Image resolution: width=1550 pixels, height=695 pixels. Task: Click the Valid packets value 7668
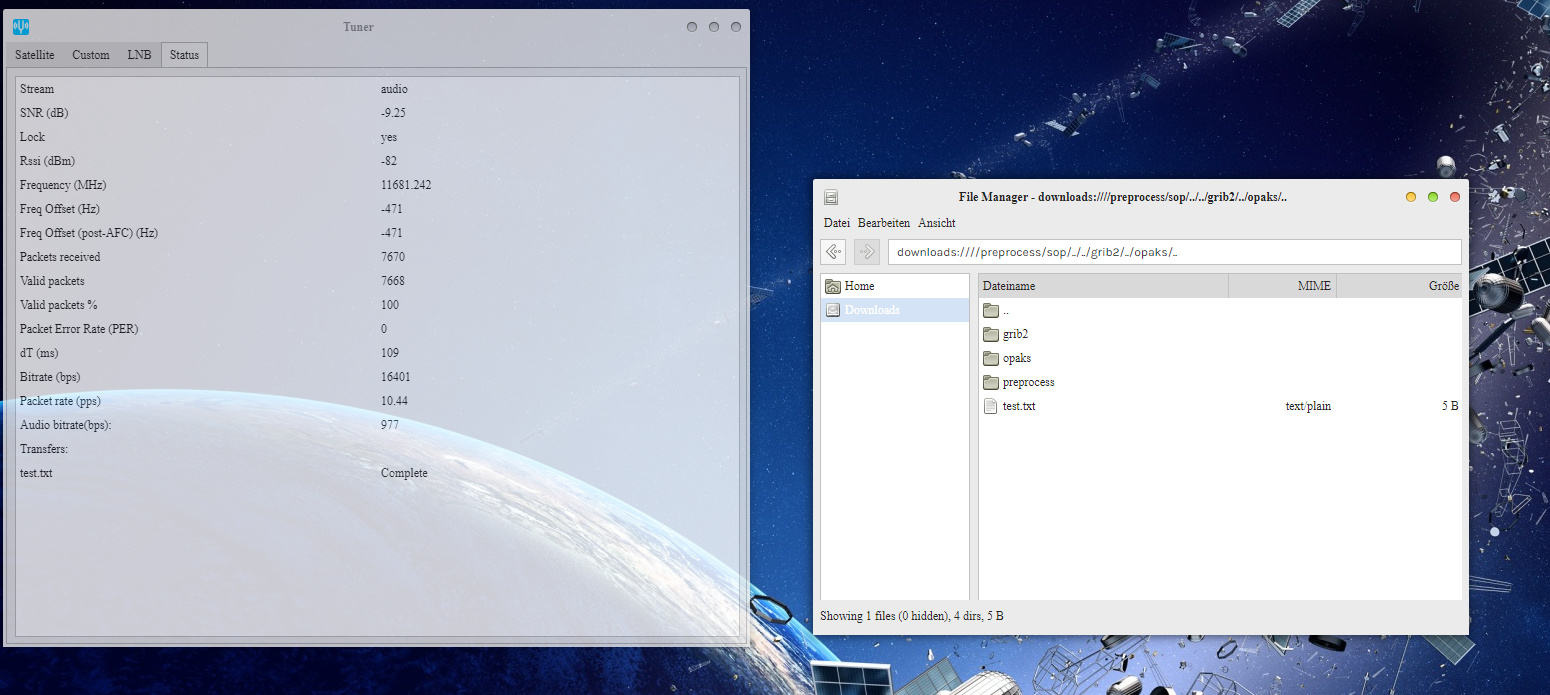tap(393, 281)
